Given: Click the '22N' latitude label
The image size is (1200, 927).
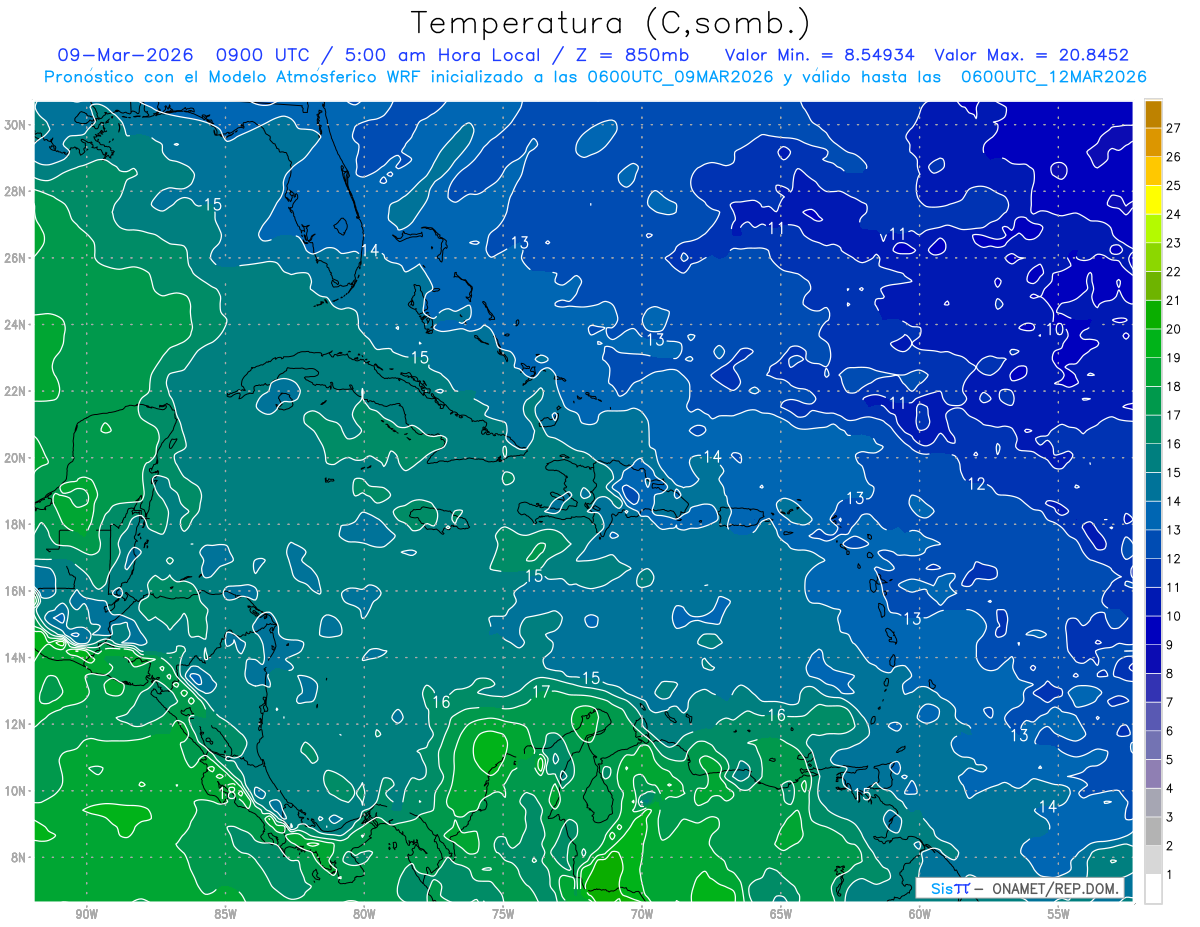Looking at the screenshot, I should click(17, 391).
